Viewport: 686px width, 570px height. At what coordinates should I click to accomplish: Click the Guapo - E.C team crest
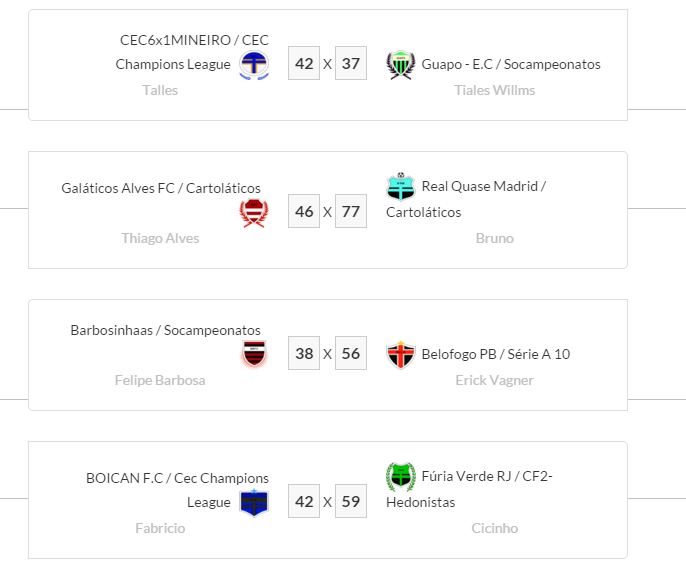click(x=400, y=65)
